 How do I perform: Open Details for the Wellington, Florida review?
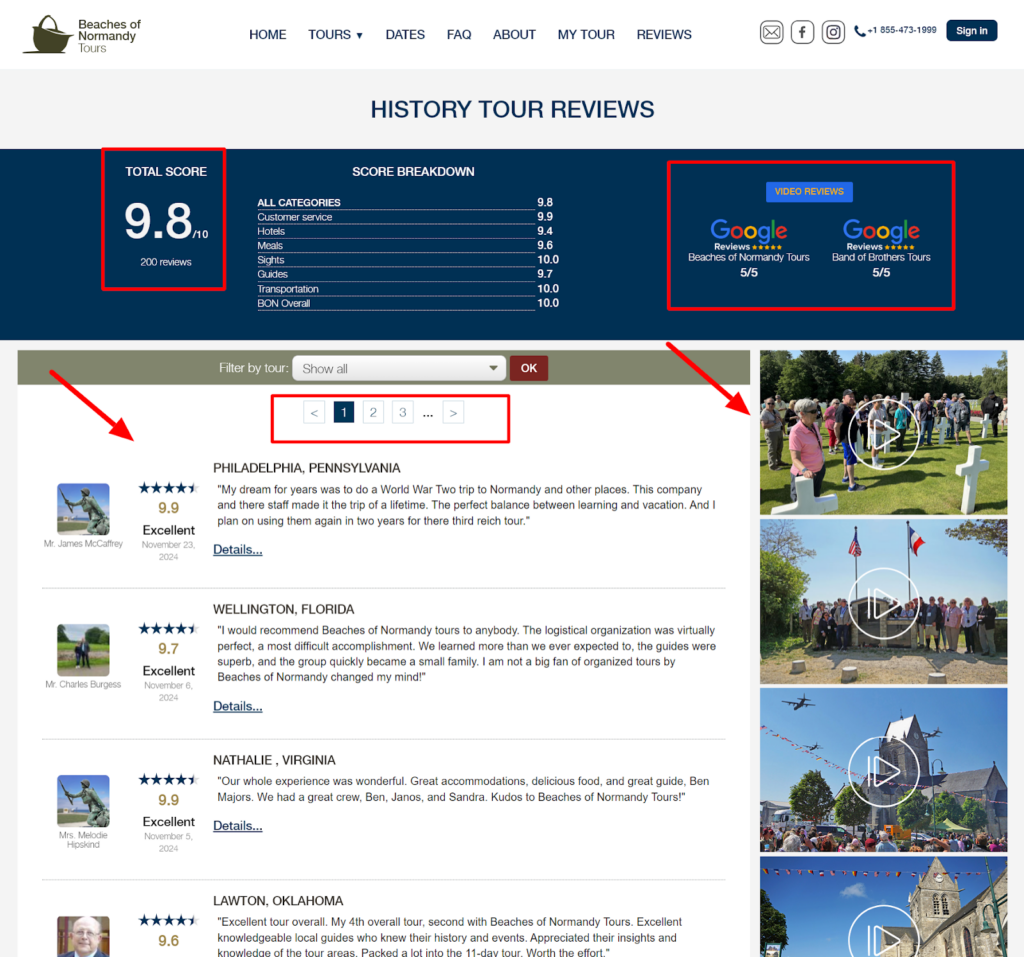(238, 707)
